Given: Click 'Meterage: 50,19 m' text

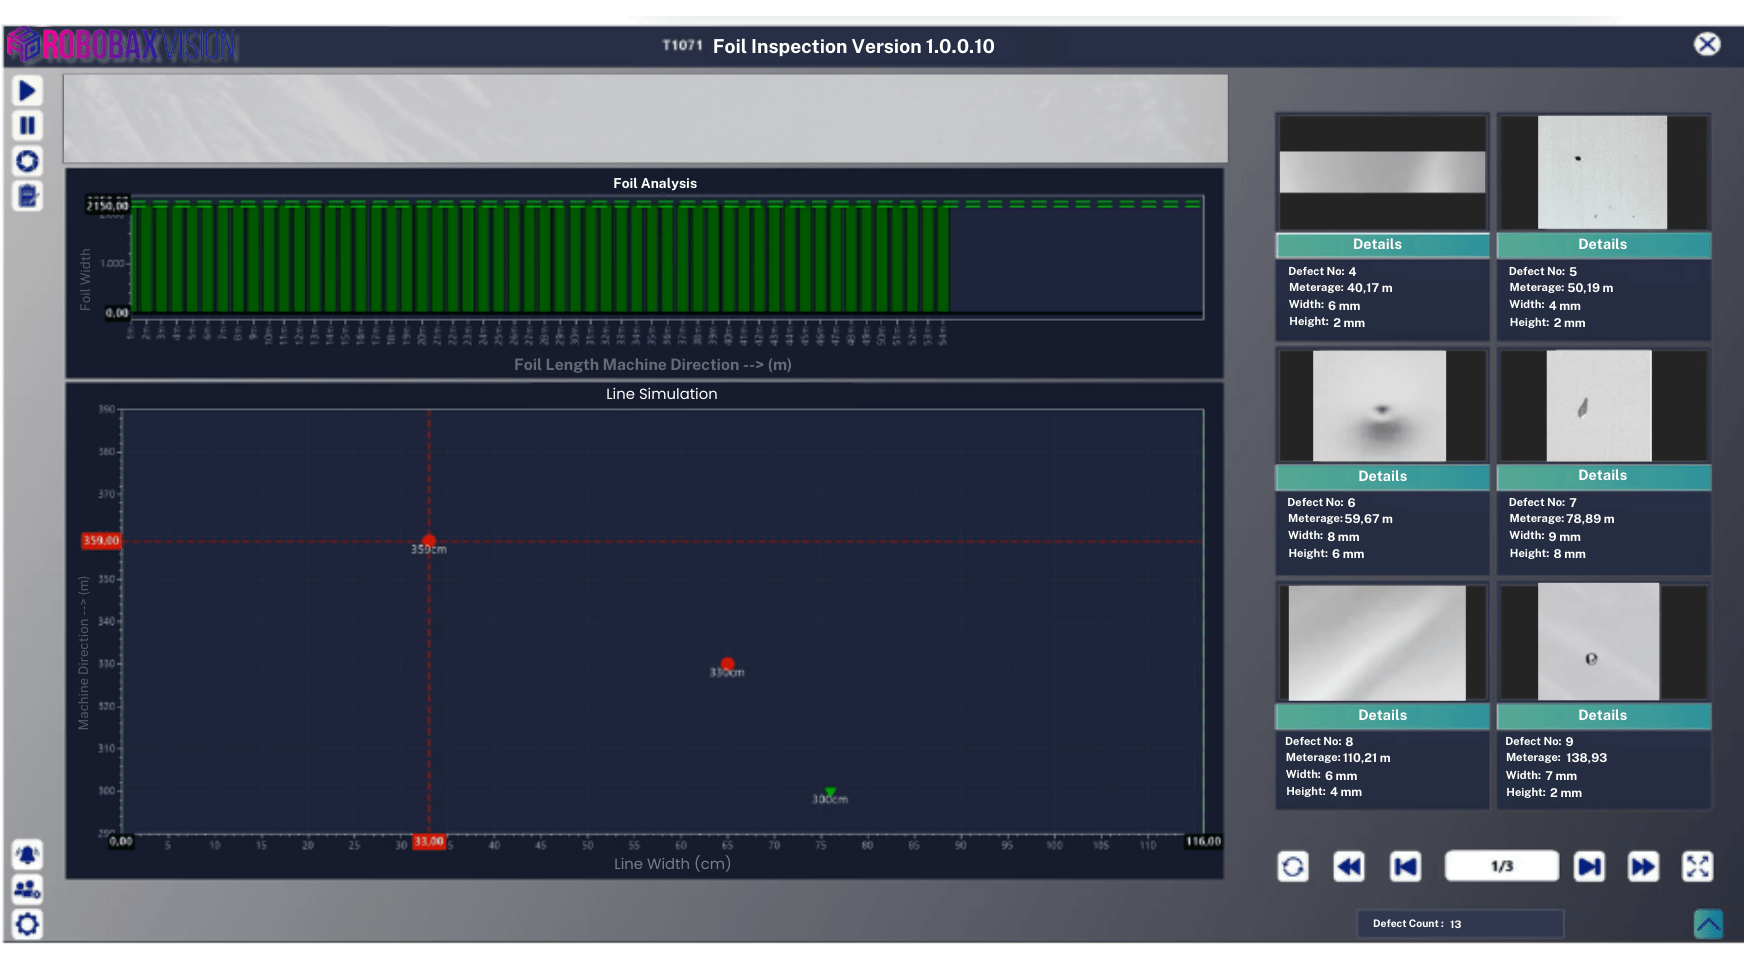Looking at the screenshot, I should point(1561,288).
